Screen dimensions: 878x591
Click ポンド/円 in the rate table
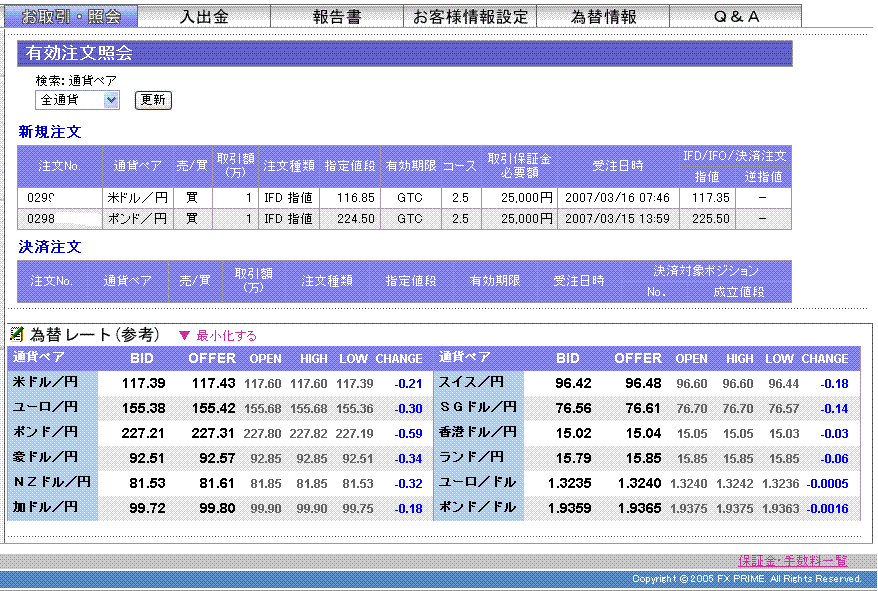coord(45,432)
